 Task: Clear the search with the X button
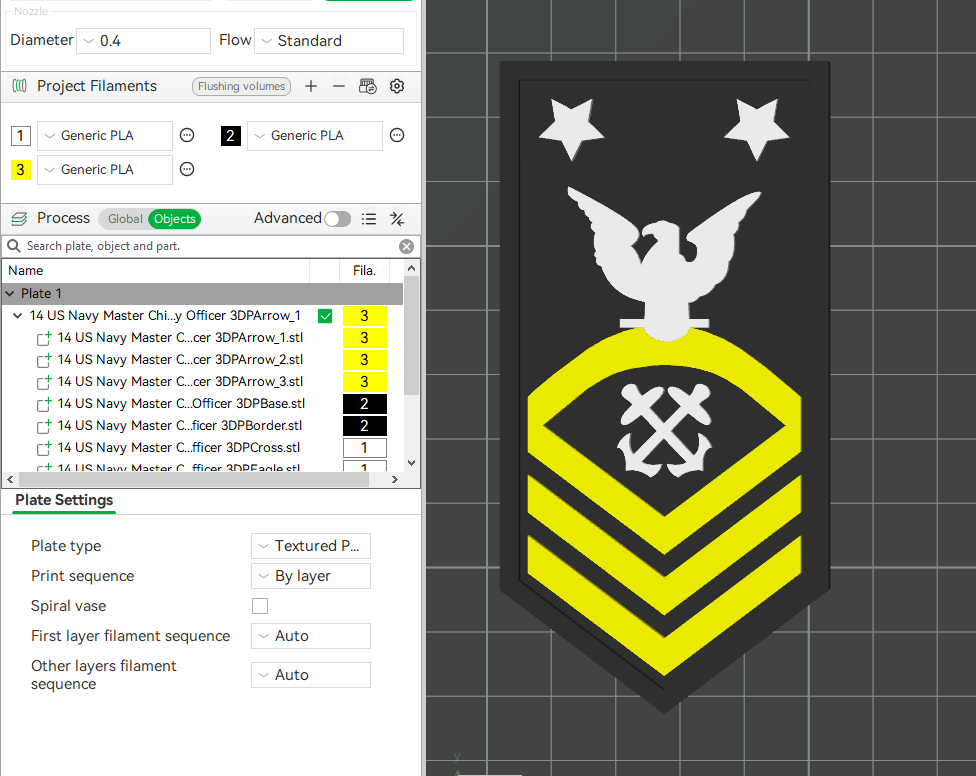pos(406,246)
